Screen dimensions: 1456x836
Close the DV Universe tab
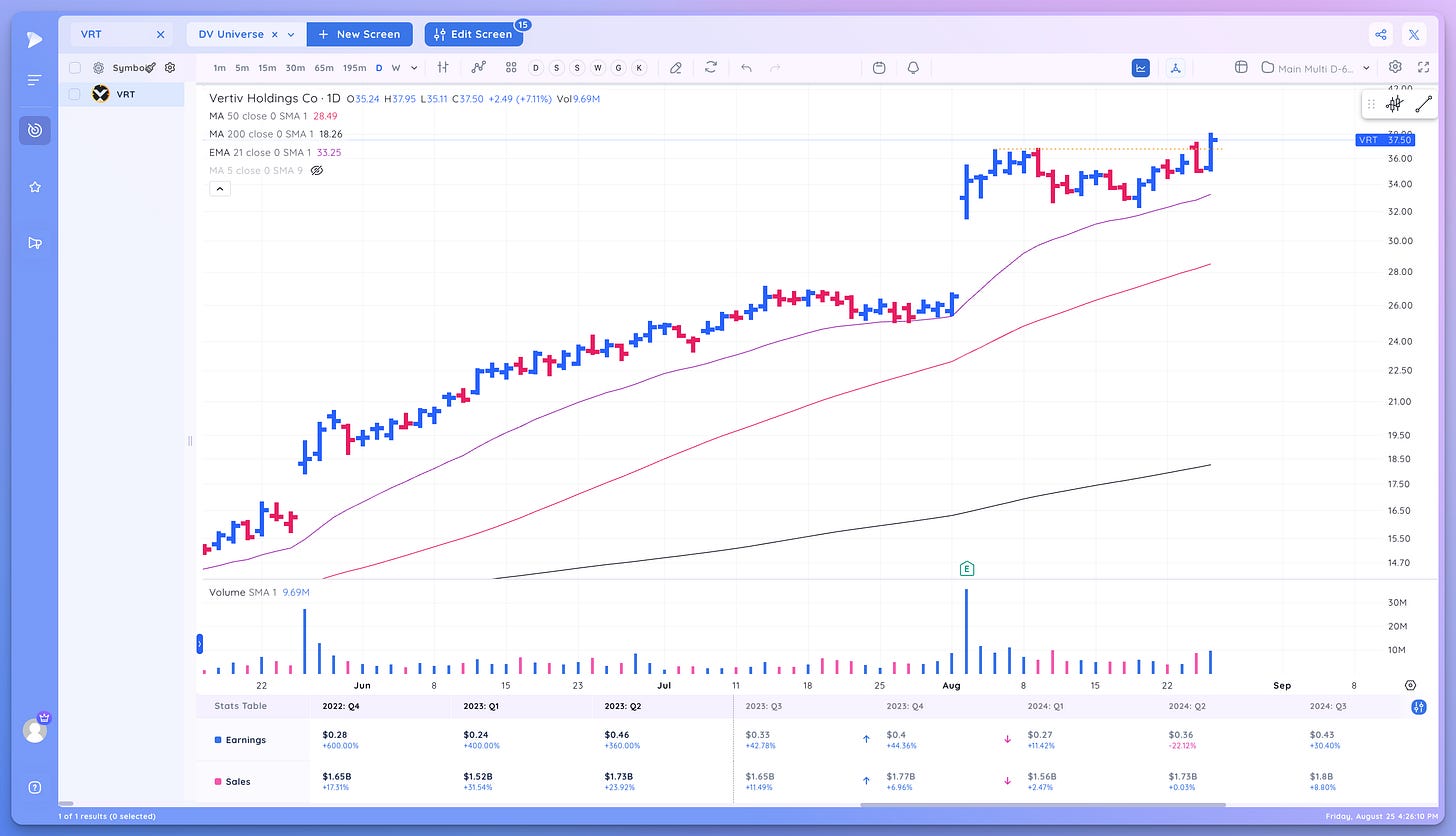click(x=275, y=34)
